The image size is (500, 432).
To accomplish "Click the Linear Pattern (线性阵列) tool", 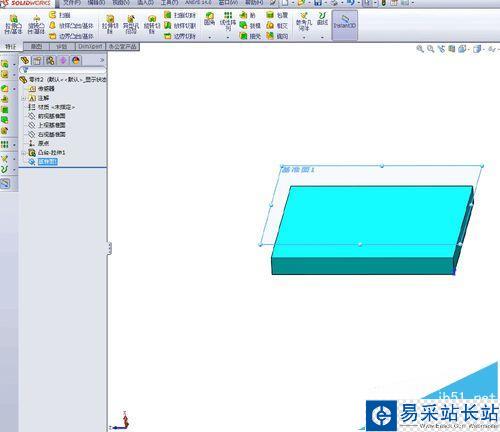I will point(228,21).
